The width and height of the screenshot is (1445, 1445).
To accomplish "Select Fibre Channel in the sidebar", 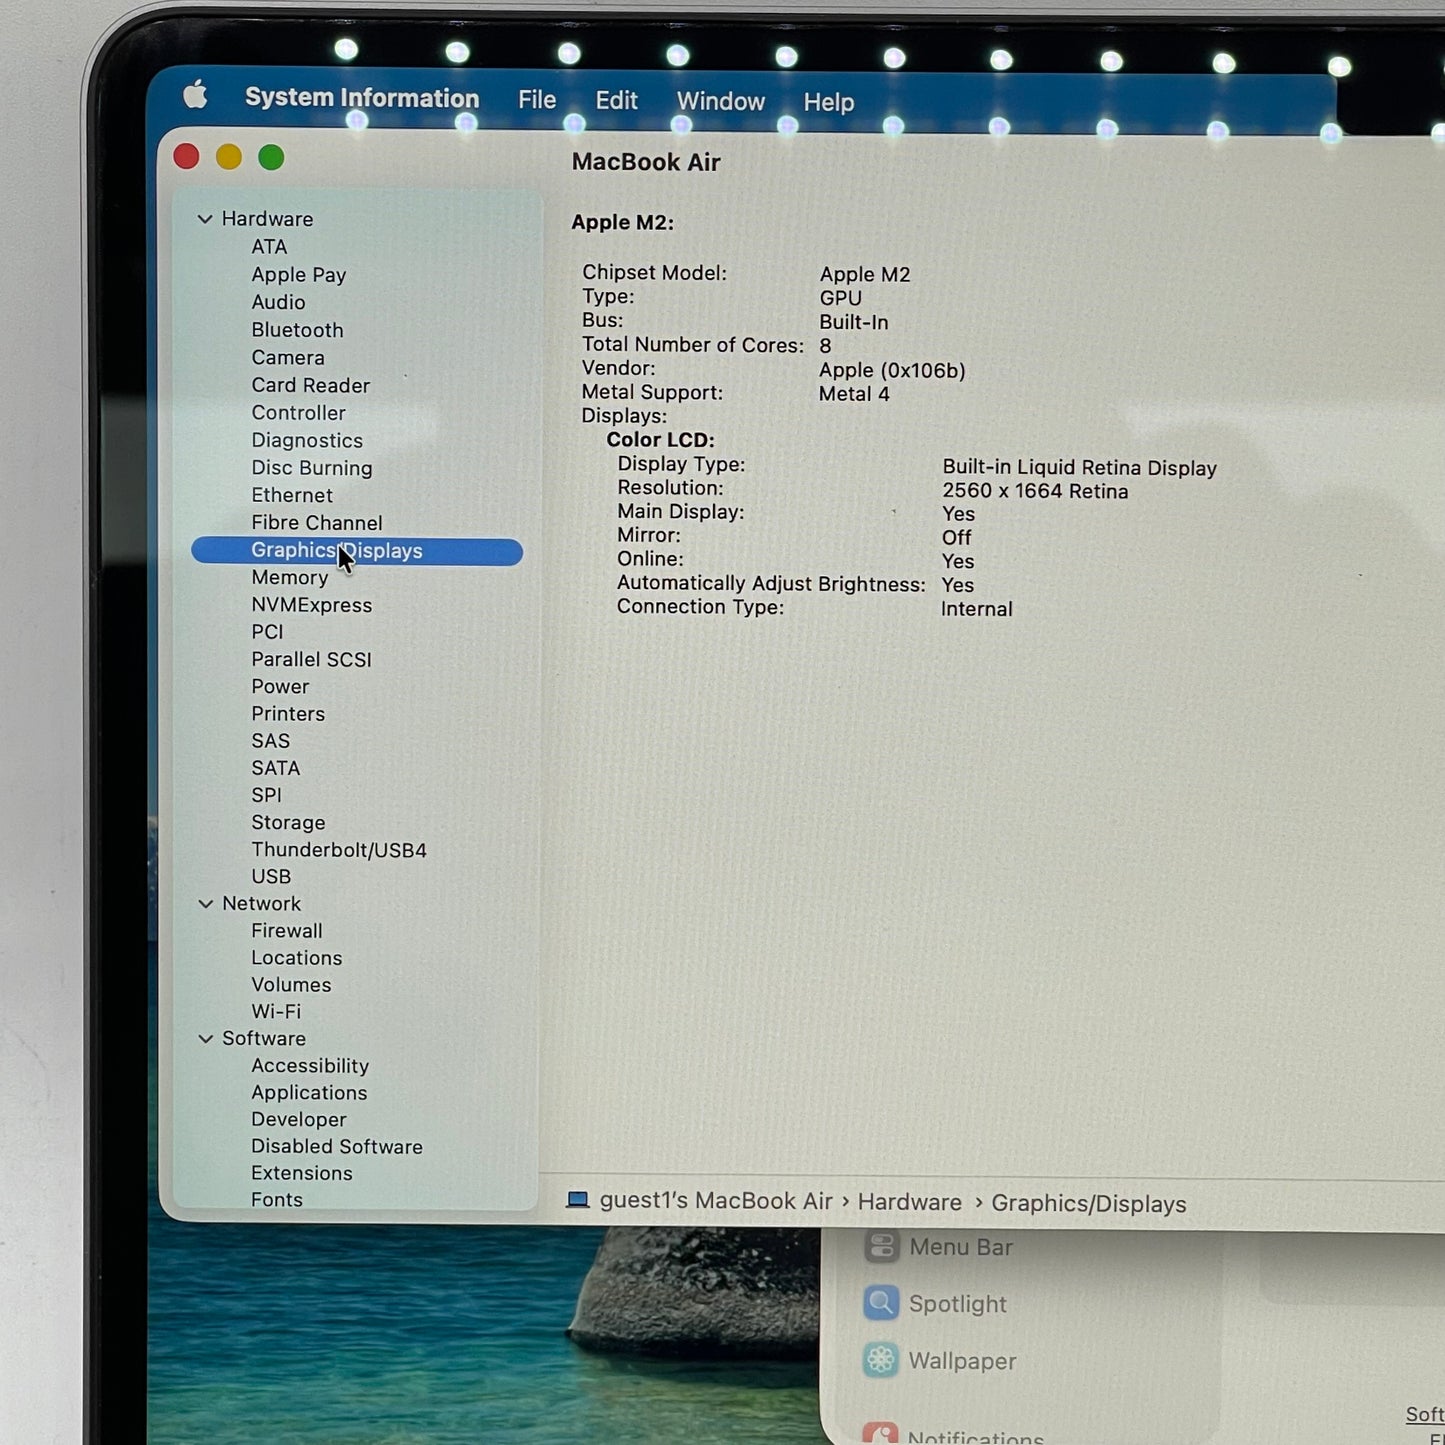I will 317,523.
